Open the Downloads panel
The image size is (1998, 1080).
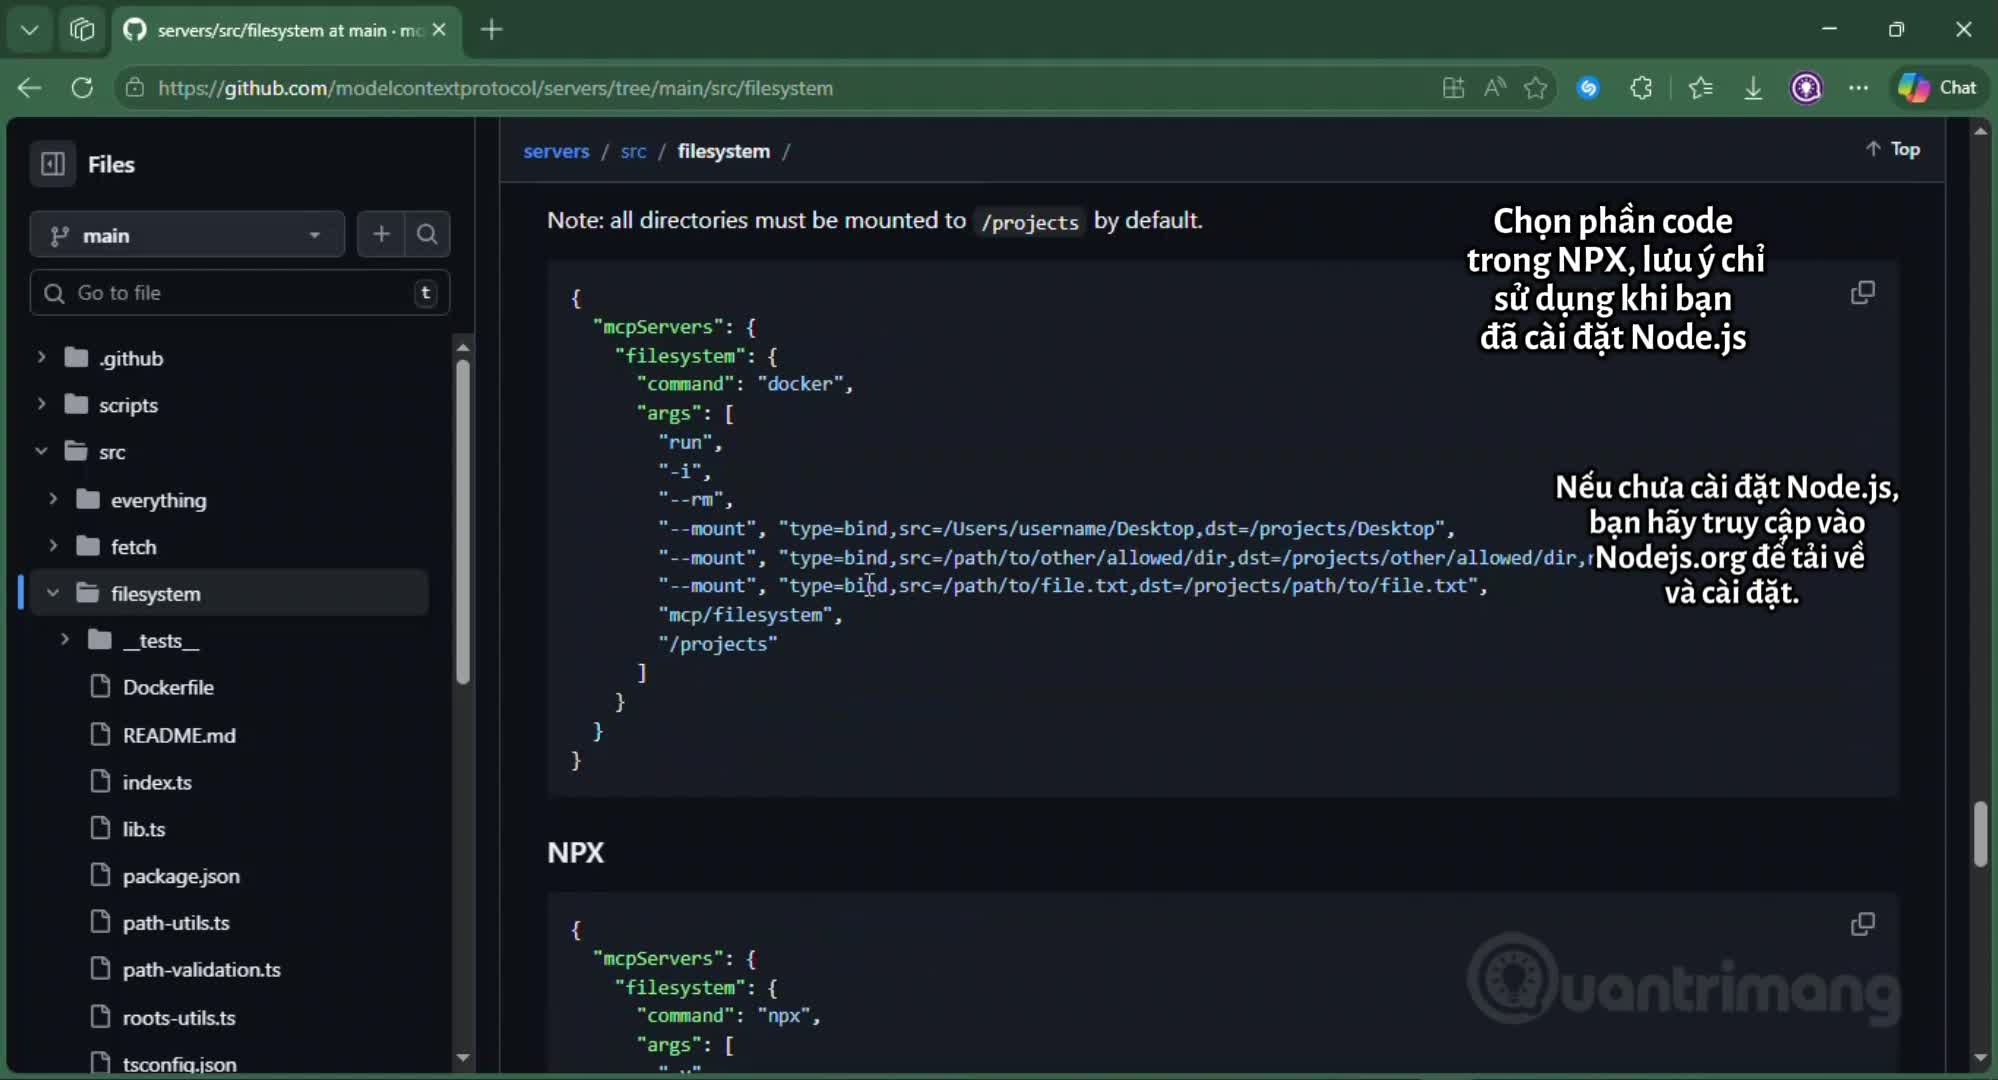[1753, 88]
